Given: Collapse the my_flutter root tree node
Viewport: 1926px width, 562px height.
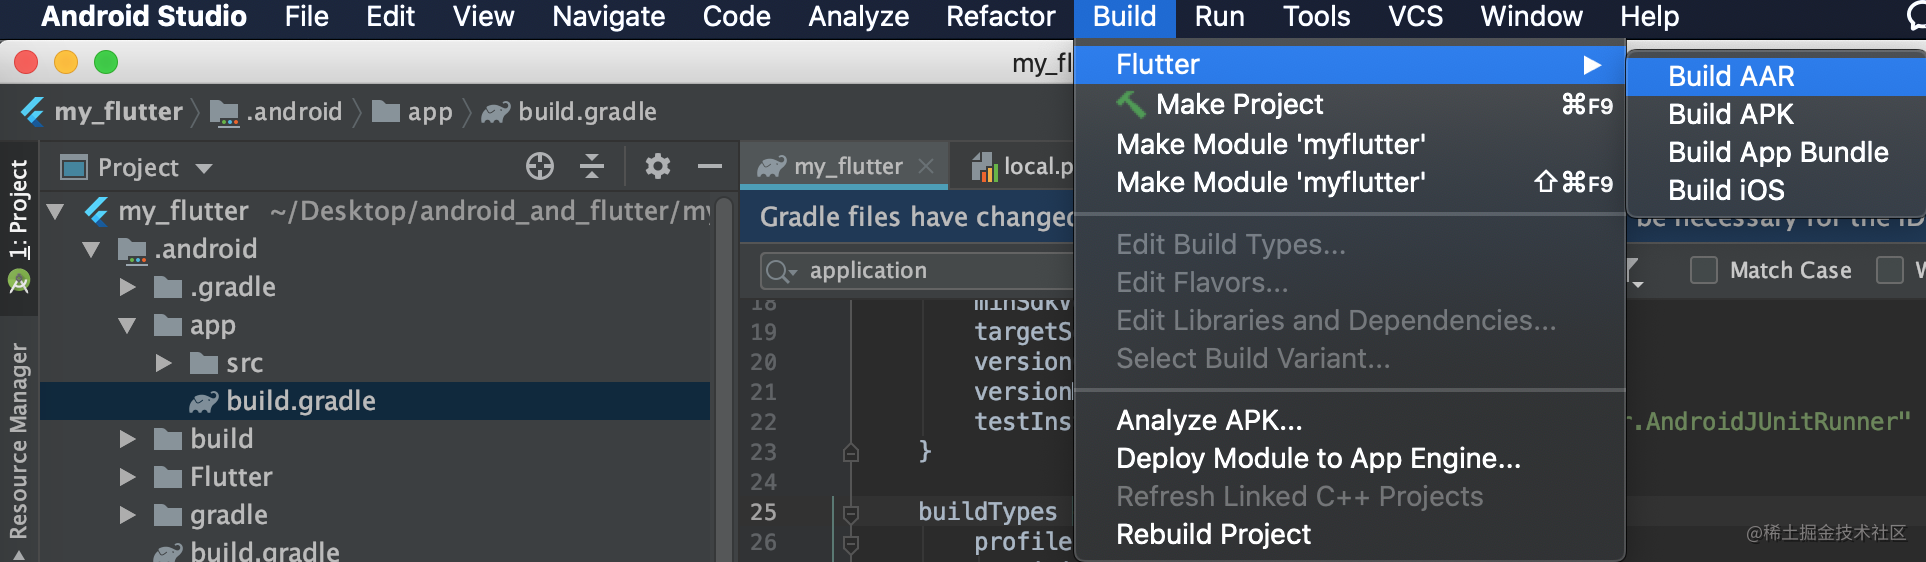Looking at the screenshot, I should (56, 211).
